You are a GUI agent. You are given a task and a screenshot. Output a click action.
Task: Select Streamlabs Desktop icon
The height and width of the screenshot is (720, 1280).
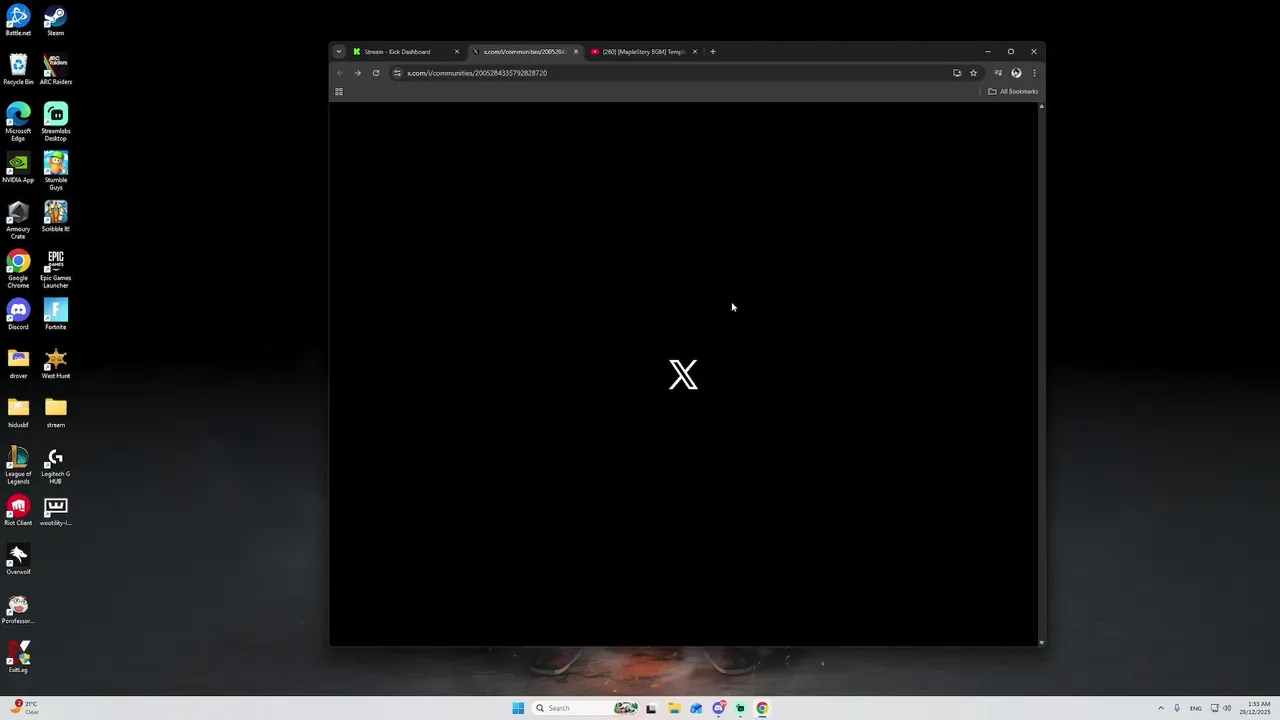56,122
